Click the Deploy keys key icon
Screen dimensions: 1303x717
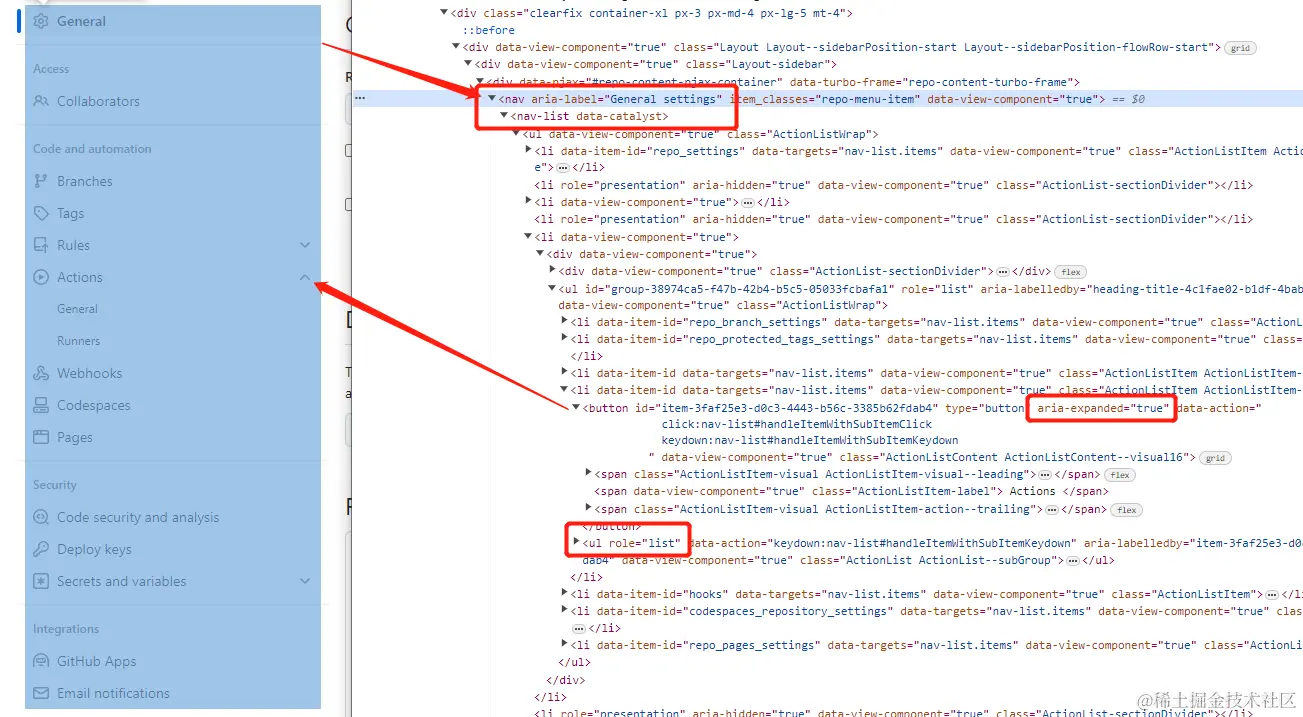pyautogui.click(x=41, y=549)
